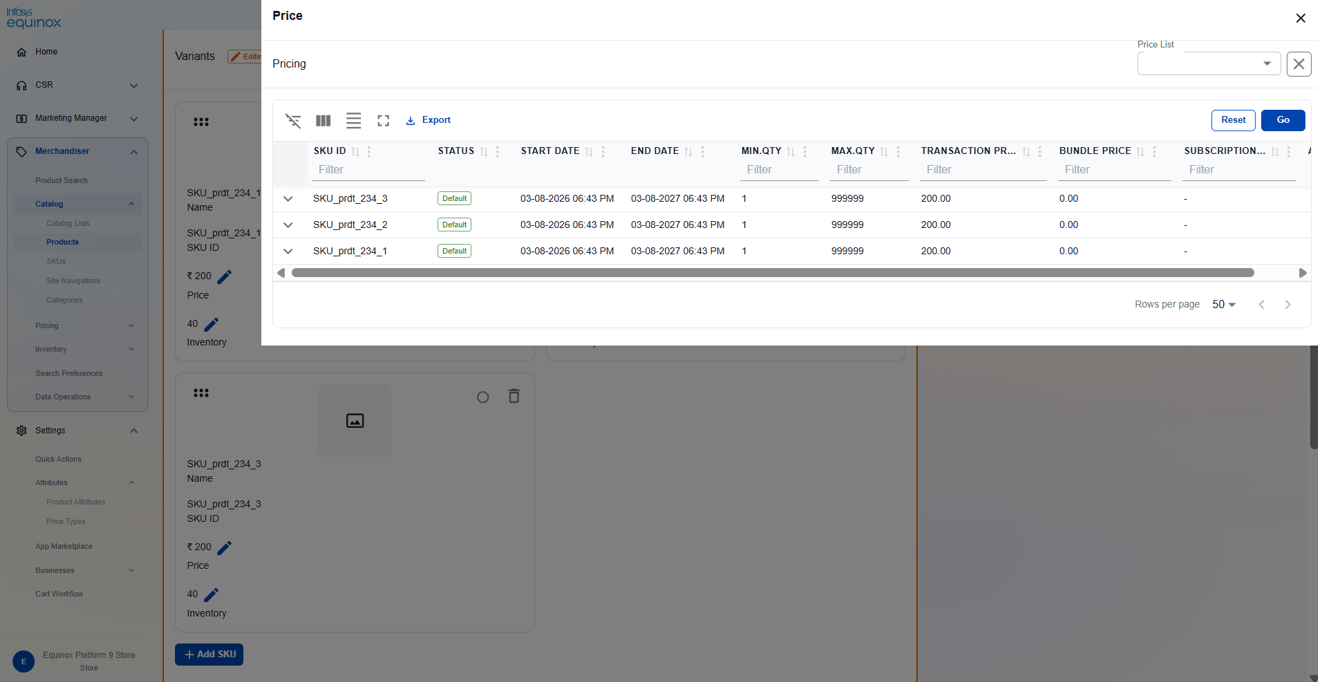Open the show/hide columns icon
This screenshot has width=1318, height=682.
pyautogui.click(x=323, y=120)
